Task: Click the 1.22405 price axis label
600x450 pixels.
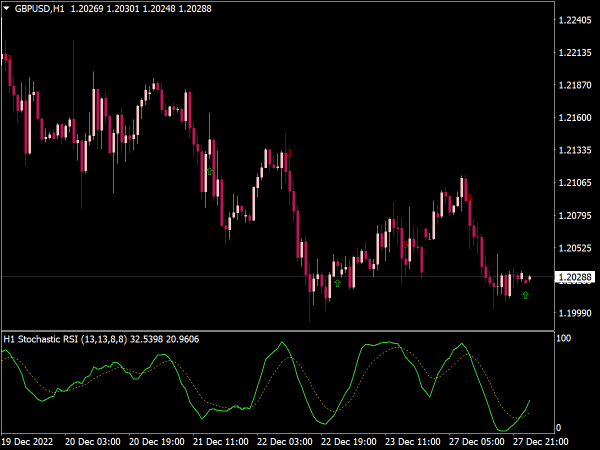Action: (x=575, y=20)
